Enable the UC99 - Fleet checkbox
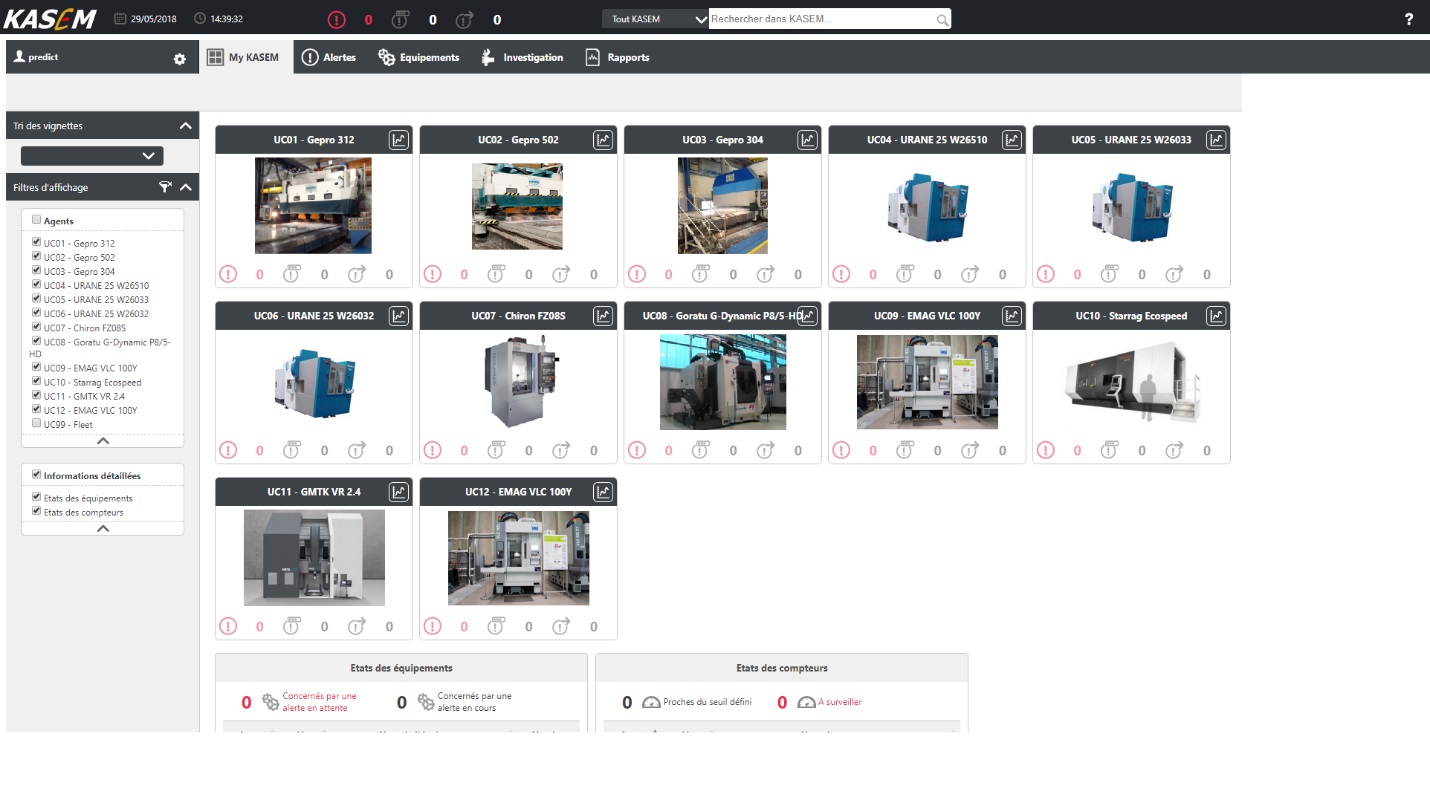 37,424
